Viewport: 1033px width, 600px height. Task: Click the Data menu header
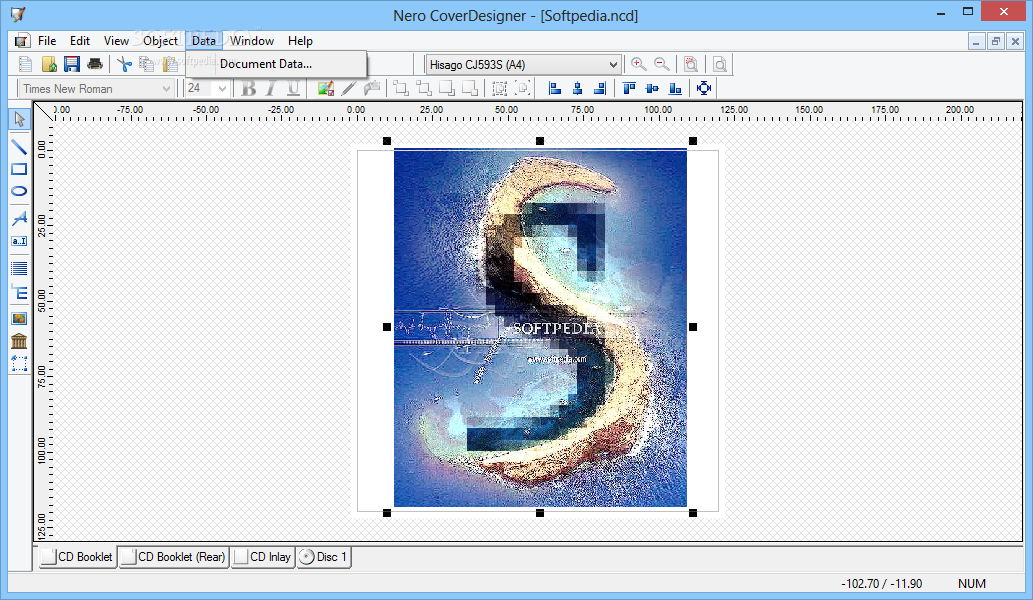pyautogui.click(x=204, y=41)
